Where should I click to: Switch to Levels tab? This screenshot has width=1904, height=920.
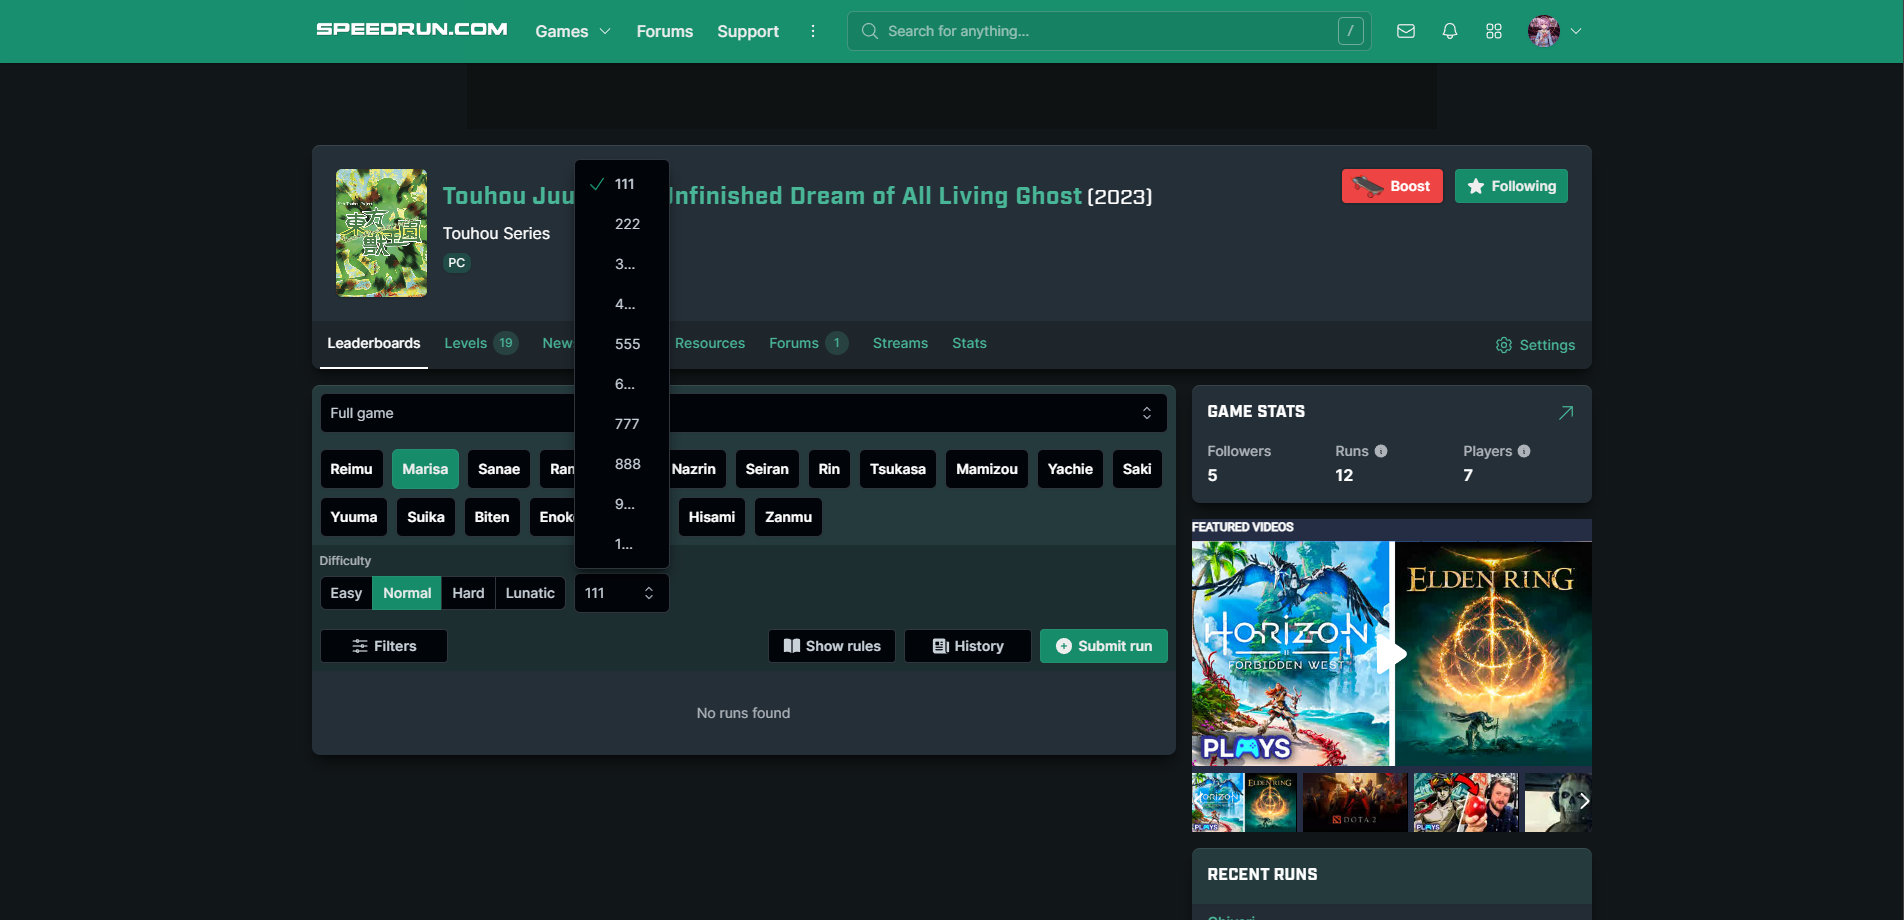tap(481, 343)
